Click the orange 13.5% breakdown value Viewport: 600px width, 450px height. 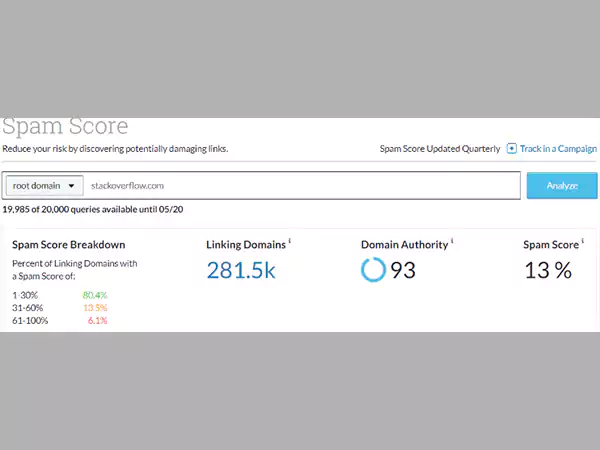[95, 308]
